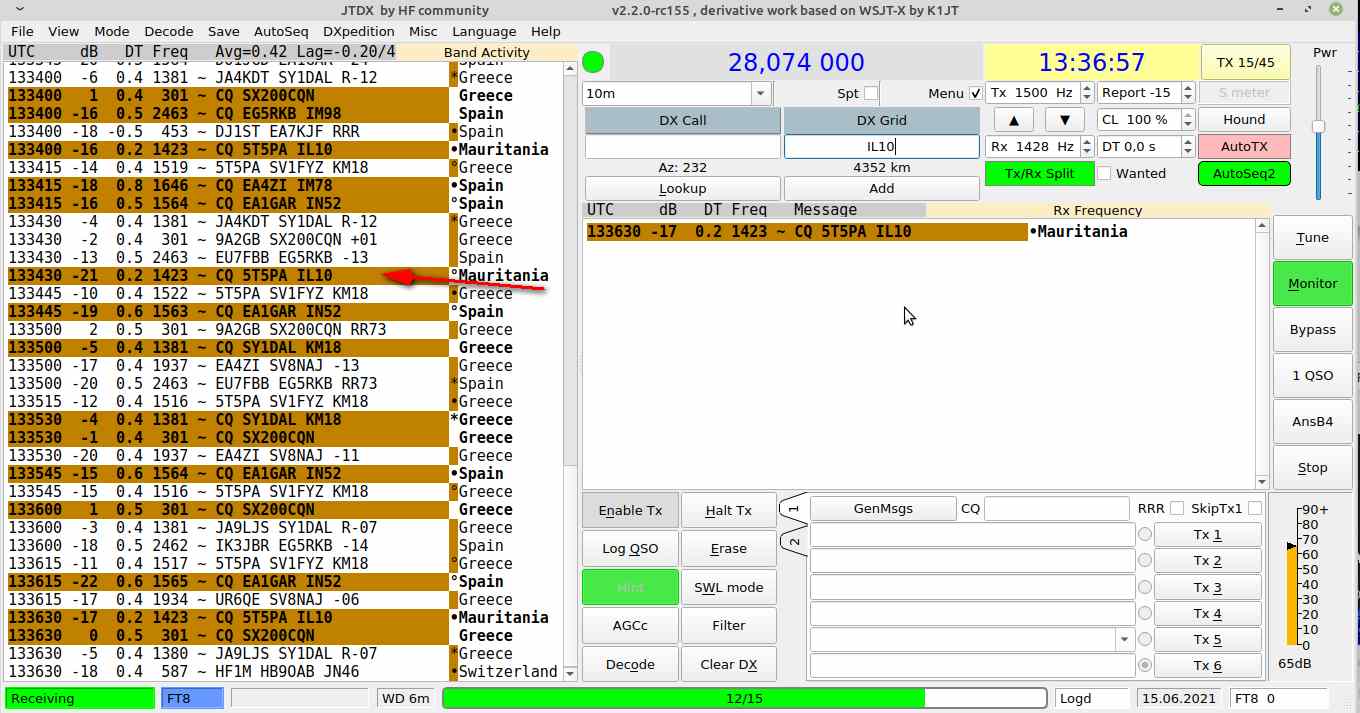Adjust the Pwr slider handle
Screen dimensions: 1360x713
click(1318, 127)
